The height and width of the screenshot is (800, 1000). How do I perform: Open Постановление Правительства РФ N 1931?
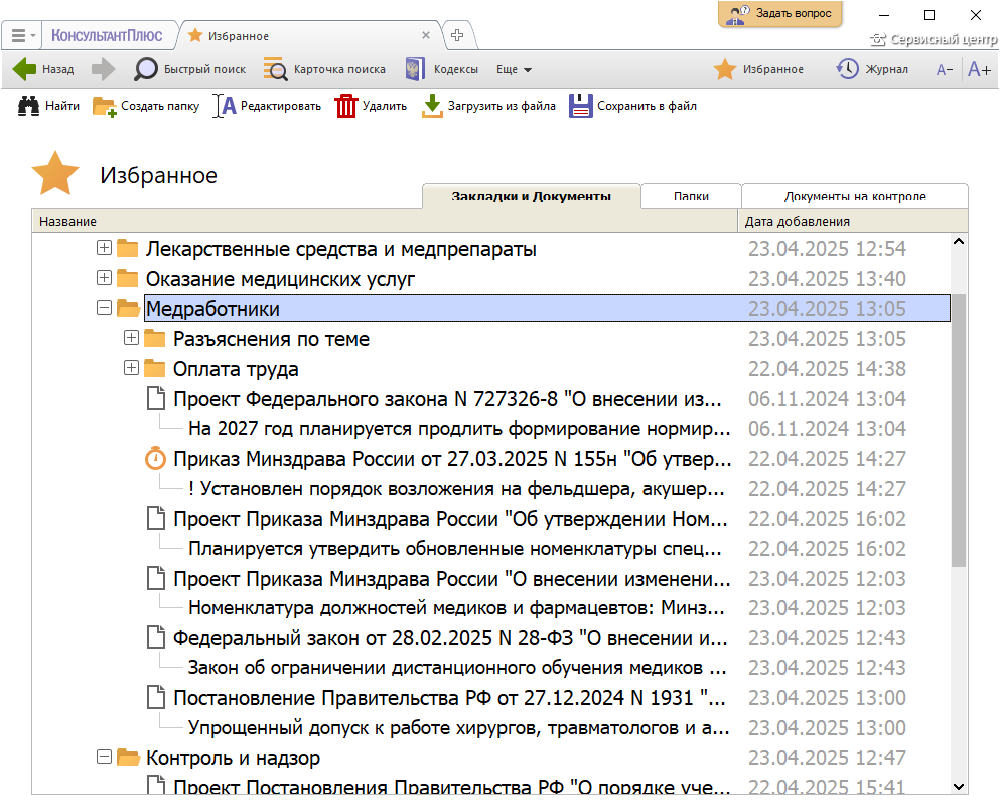[449, 698]
